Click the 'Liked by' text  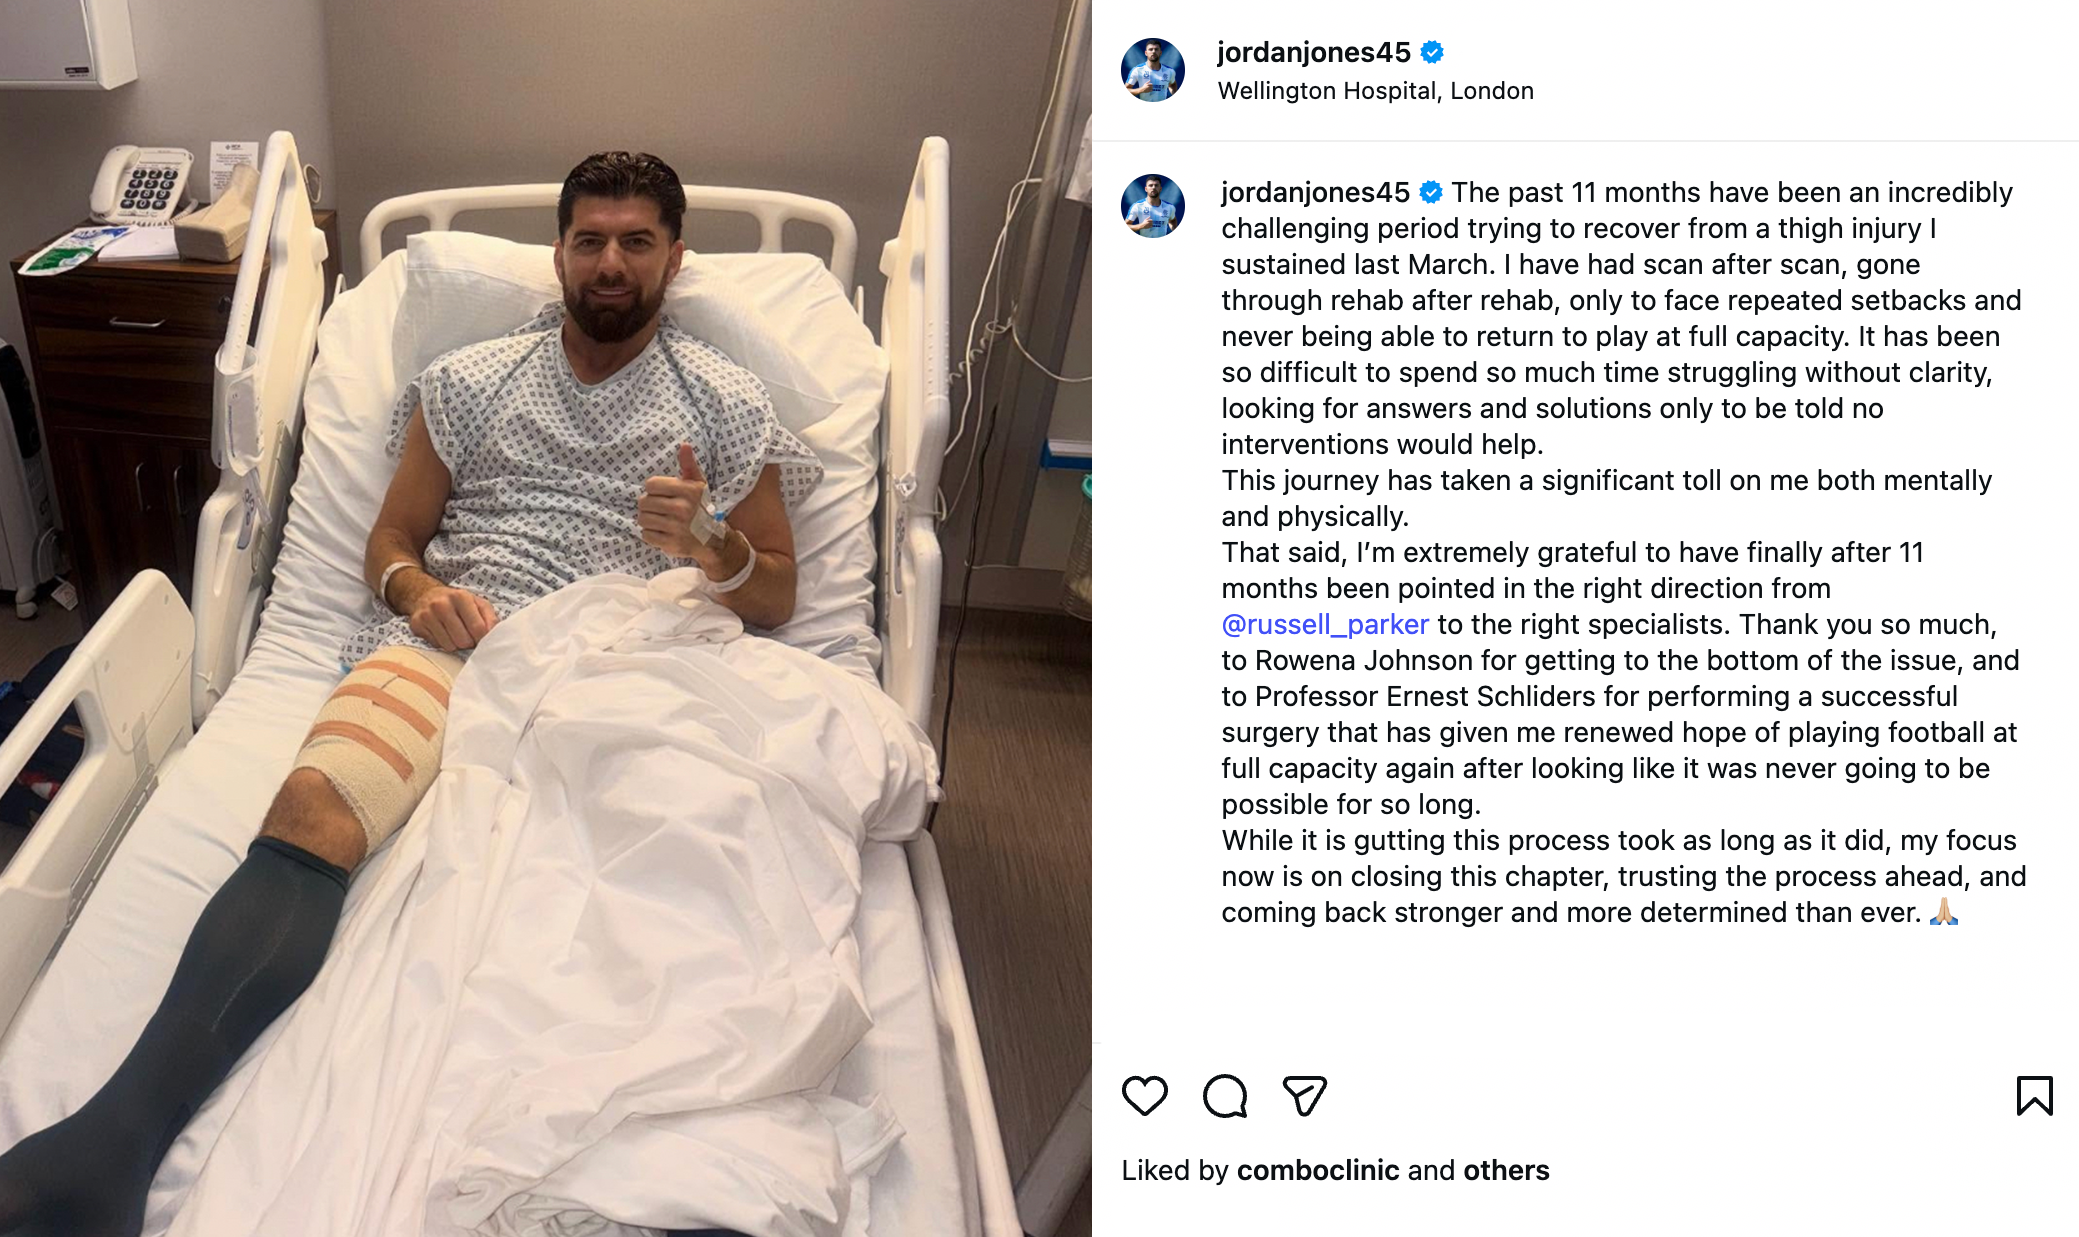[1175, 1170]
